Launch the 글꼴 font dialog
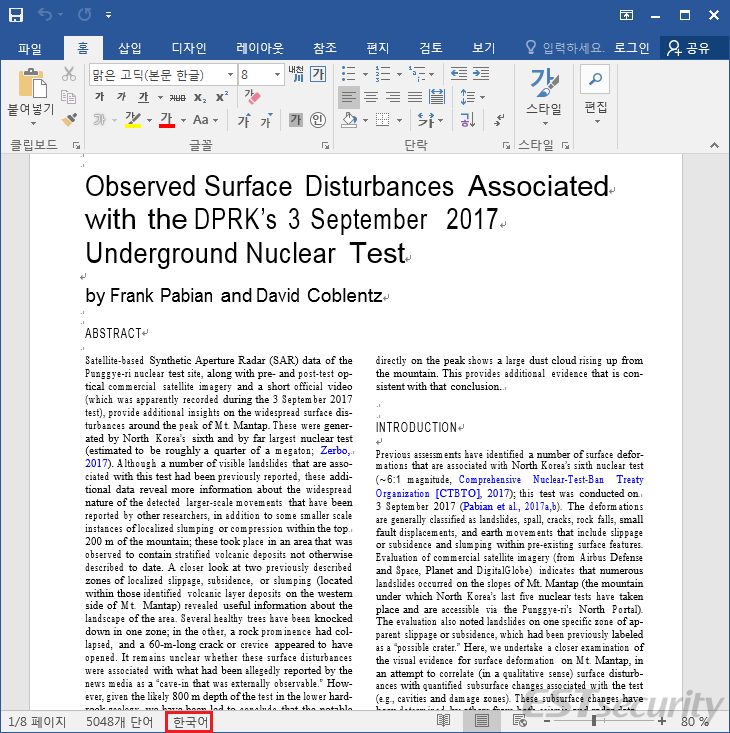Image resolution: width=730 pixels, height=733 pixels. pos(325,146)
